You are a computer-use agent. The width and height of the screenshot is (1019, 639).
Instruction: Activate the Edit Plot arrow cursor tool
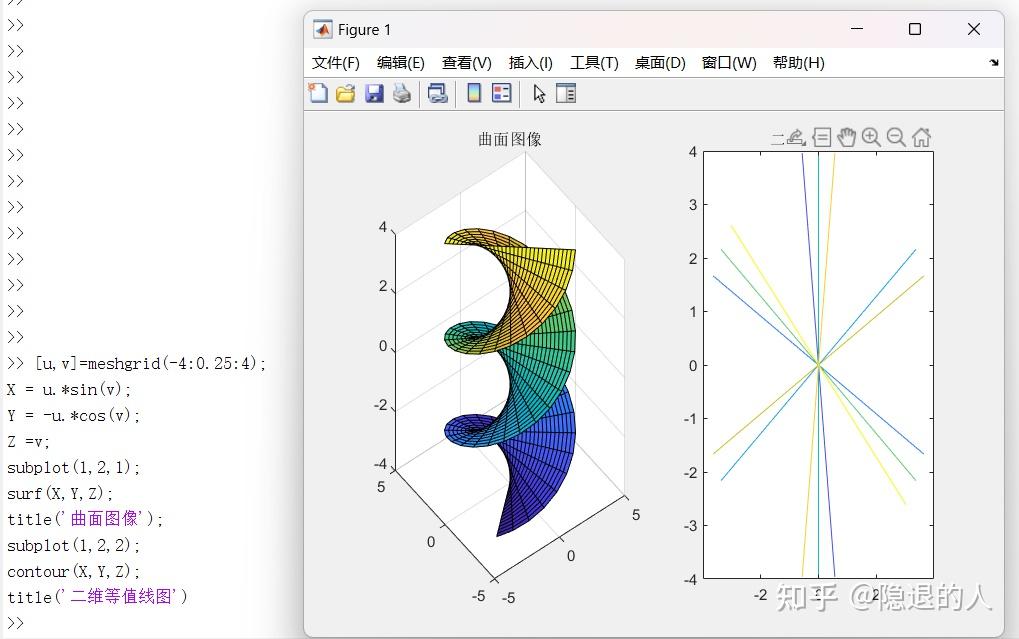point(539,94)
